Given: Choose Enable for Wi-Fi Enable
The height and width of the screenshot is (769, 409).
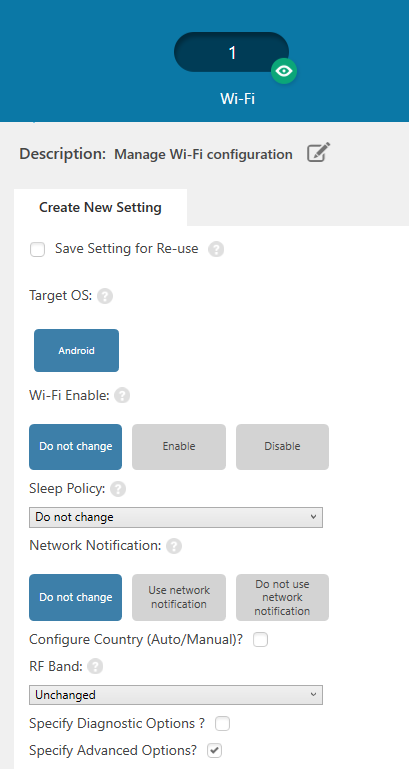Looking at the screenshot, I should coord(179,447).
